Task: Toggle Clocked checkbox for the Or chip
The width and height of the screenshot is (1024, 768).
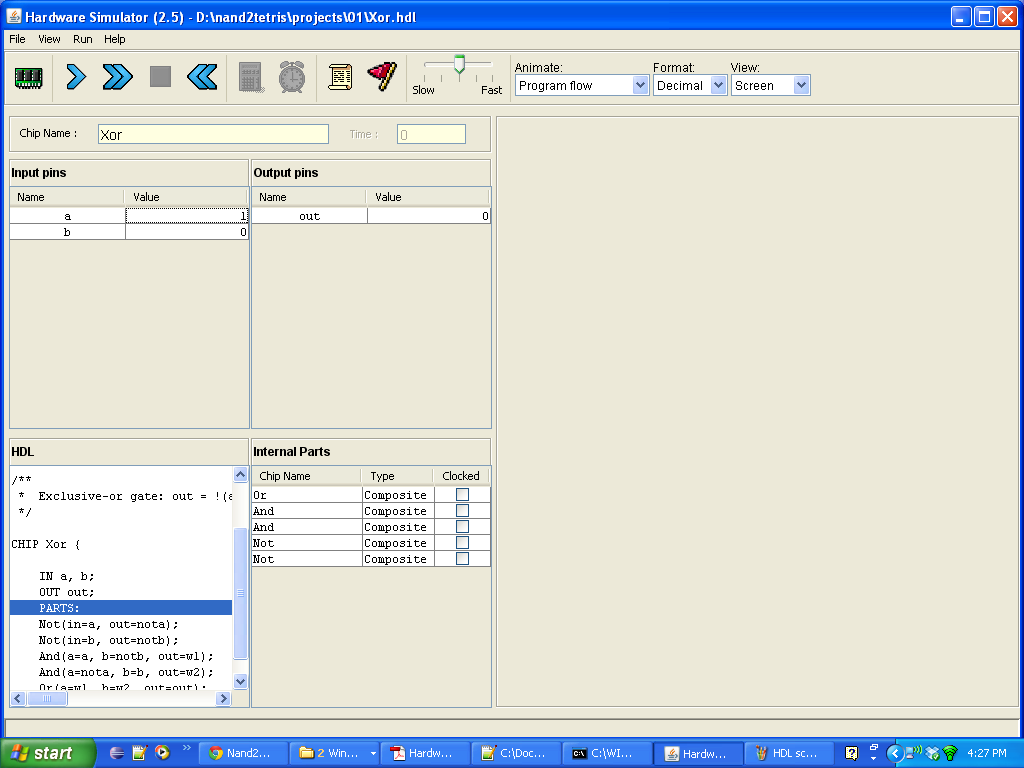Action: 462,495
